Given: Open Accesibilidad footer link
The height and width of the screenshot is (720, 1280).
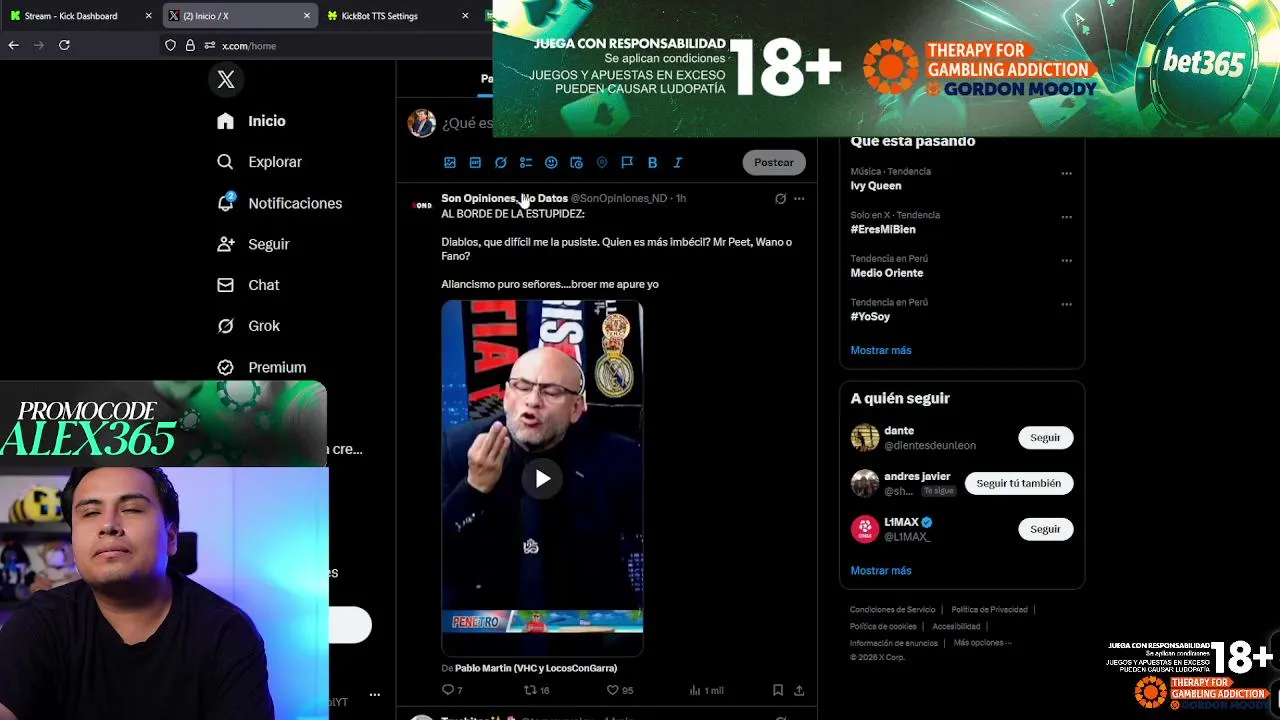Looking at the screenshot, I should [956, 627].
